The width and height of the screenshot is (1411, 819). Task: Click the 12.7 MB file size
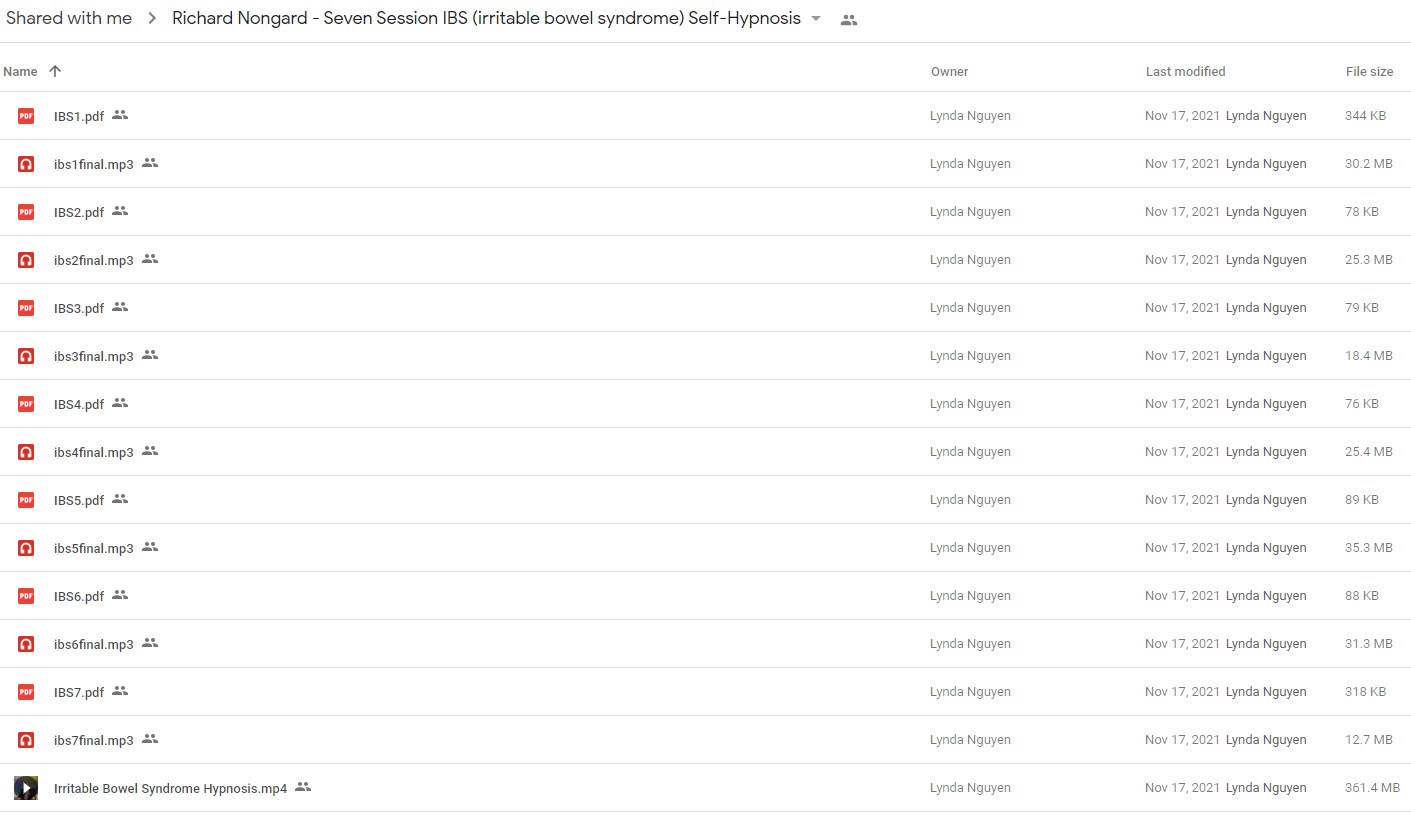click(1369, 740)
